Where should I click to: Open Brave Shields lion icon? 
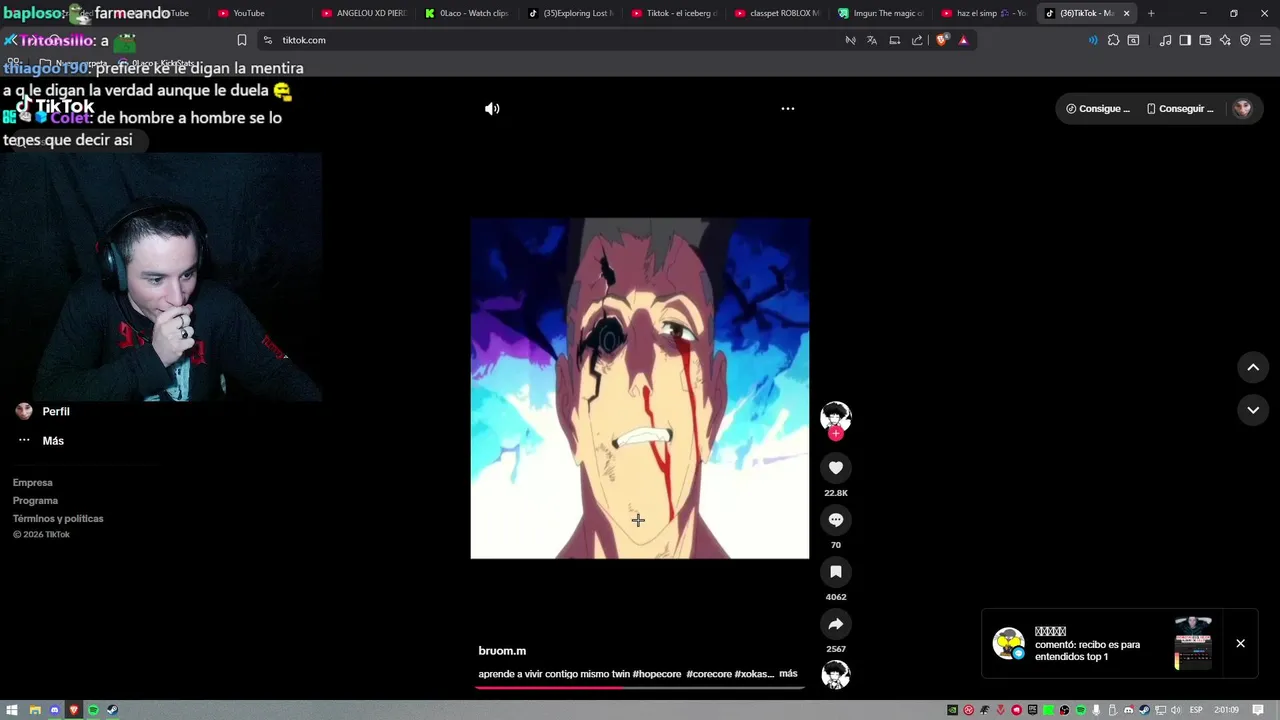click(x=942, y=40)
